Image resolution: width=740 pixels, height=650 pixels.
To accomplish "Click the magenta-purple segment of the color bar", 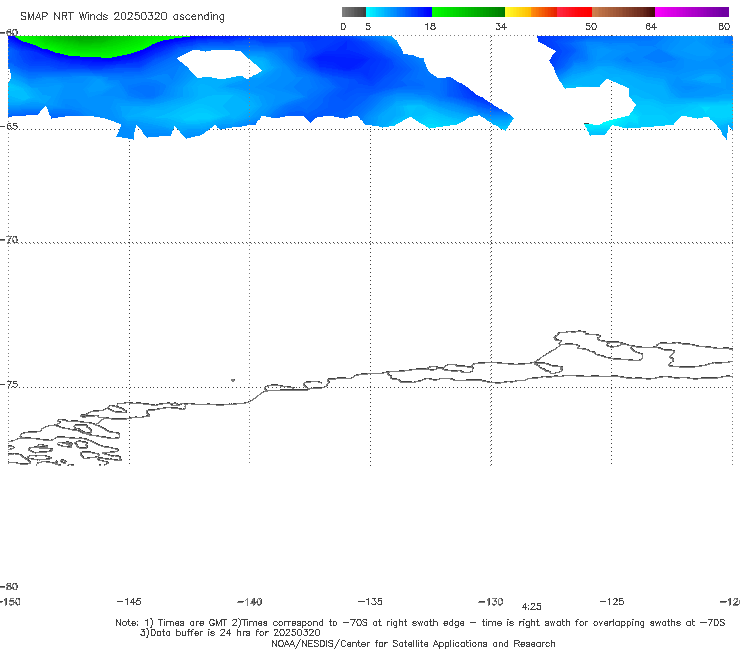I will point(692,12).
